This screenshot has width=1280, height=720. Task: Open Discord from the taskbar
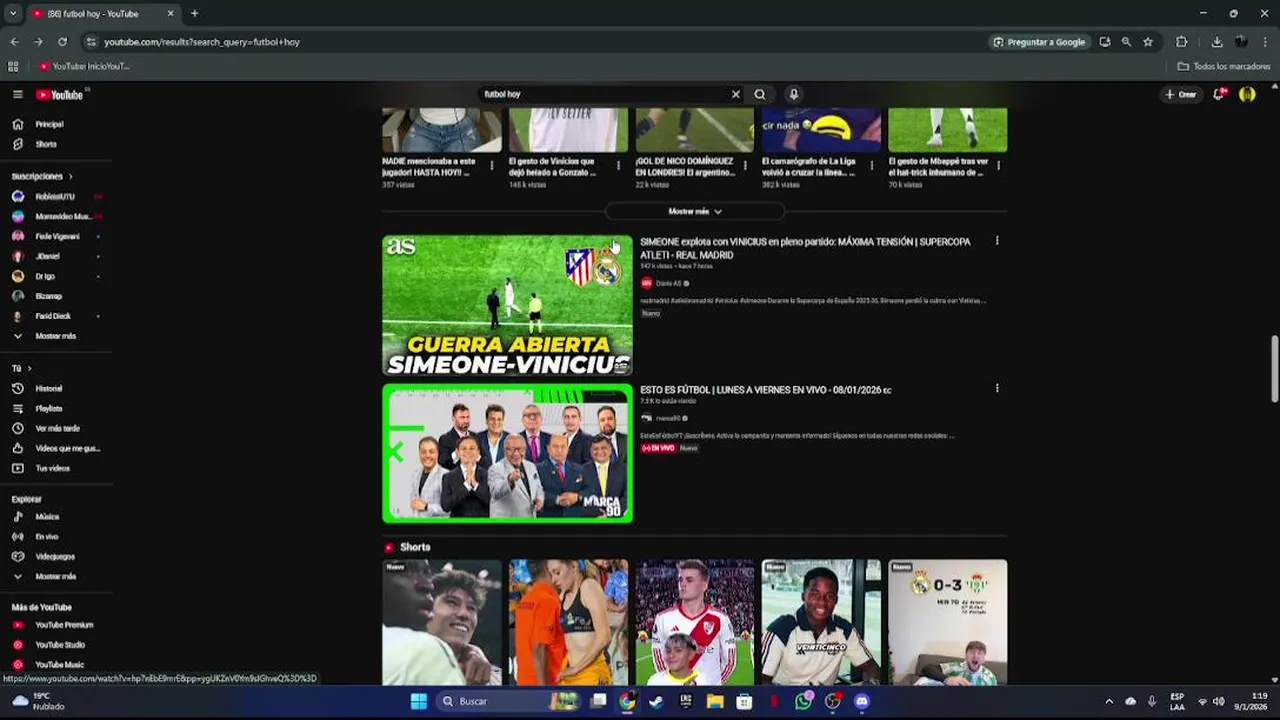point(862,701)
